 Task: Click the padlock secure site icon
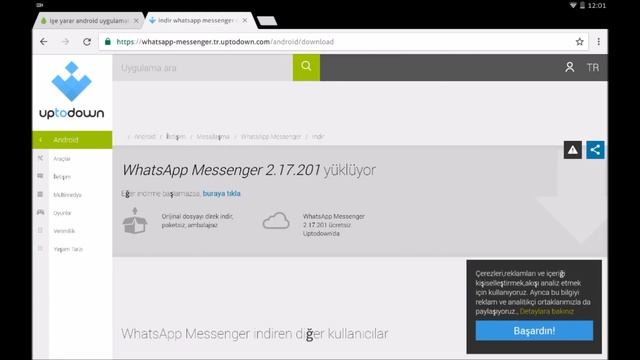coord(108,42)
